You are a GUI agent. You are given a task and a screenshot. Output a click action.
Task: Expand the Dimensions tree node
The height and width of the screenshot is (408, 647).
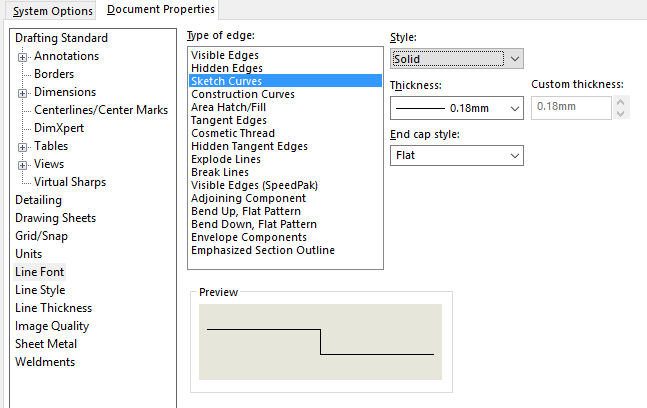click(22, 92)
